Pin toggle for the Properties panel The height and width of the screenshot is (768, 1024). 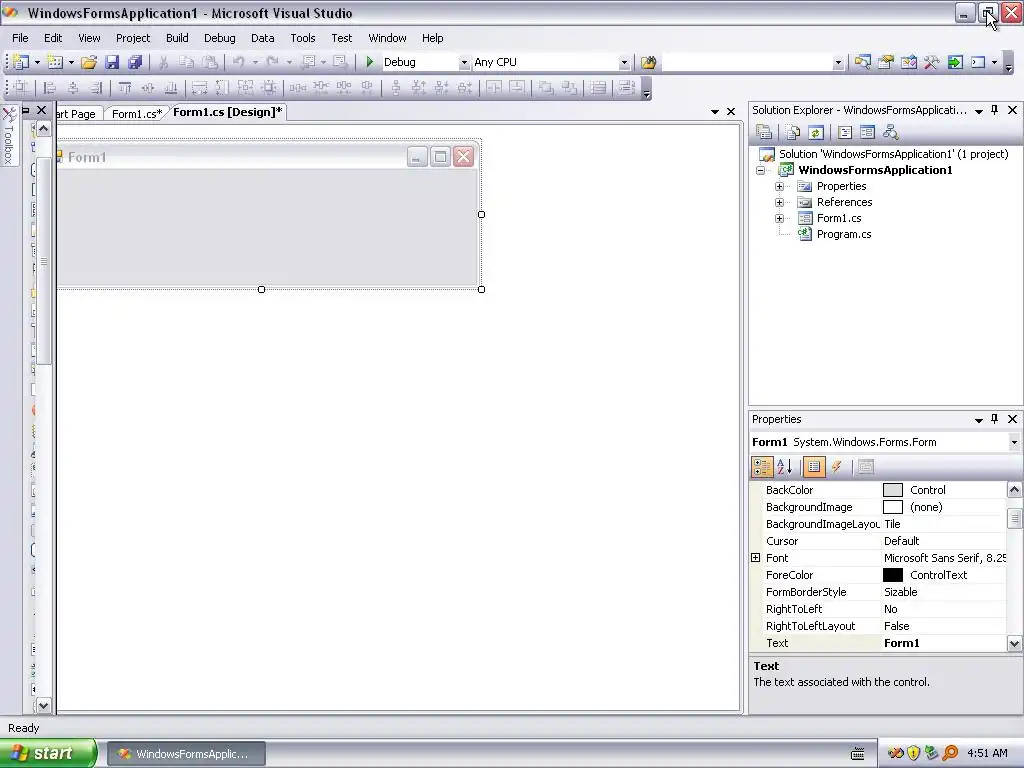(995, 419)
